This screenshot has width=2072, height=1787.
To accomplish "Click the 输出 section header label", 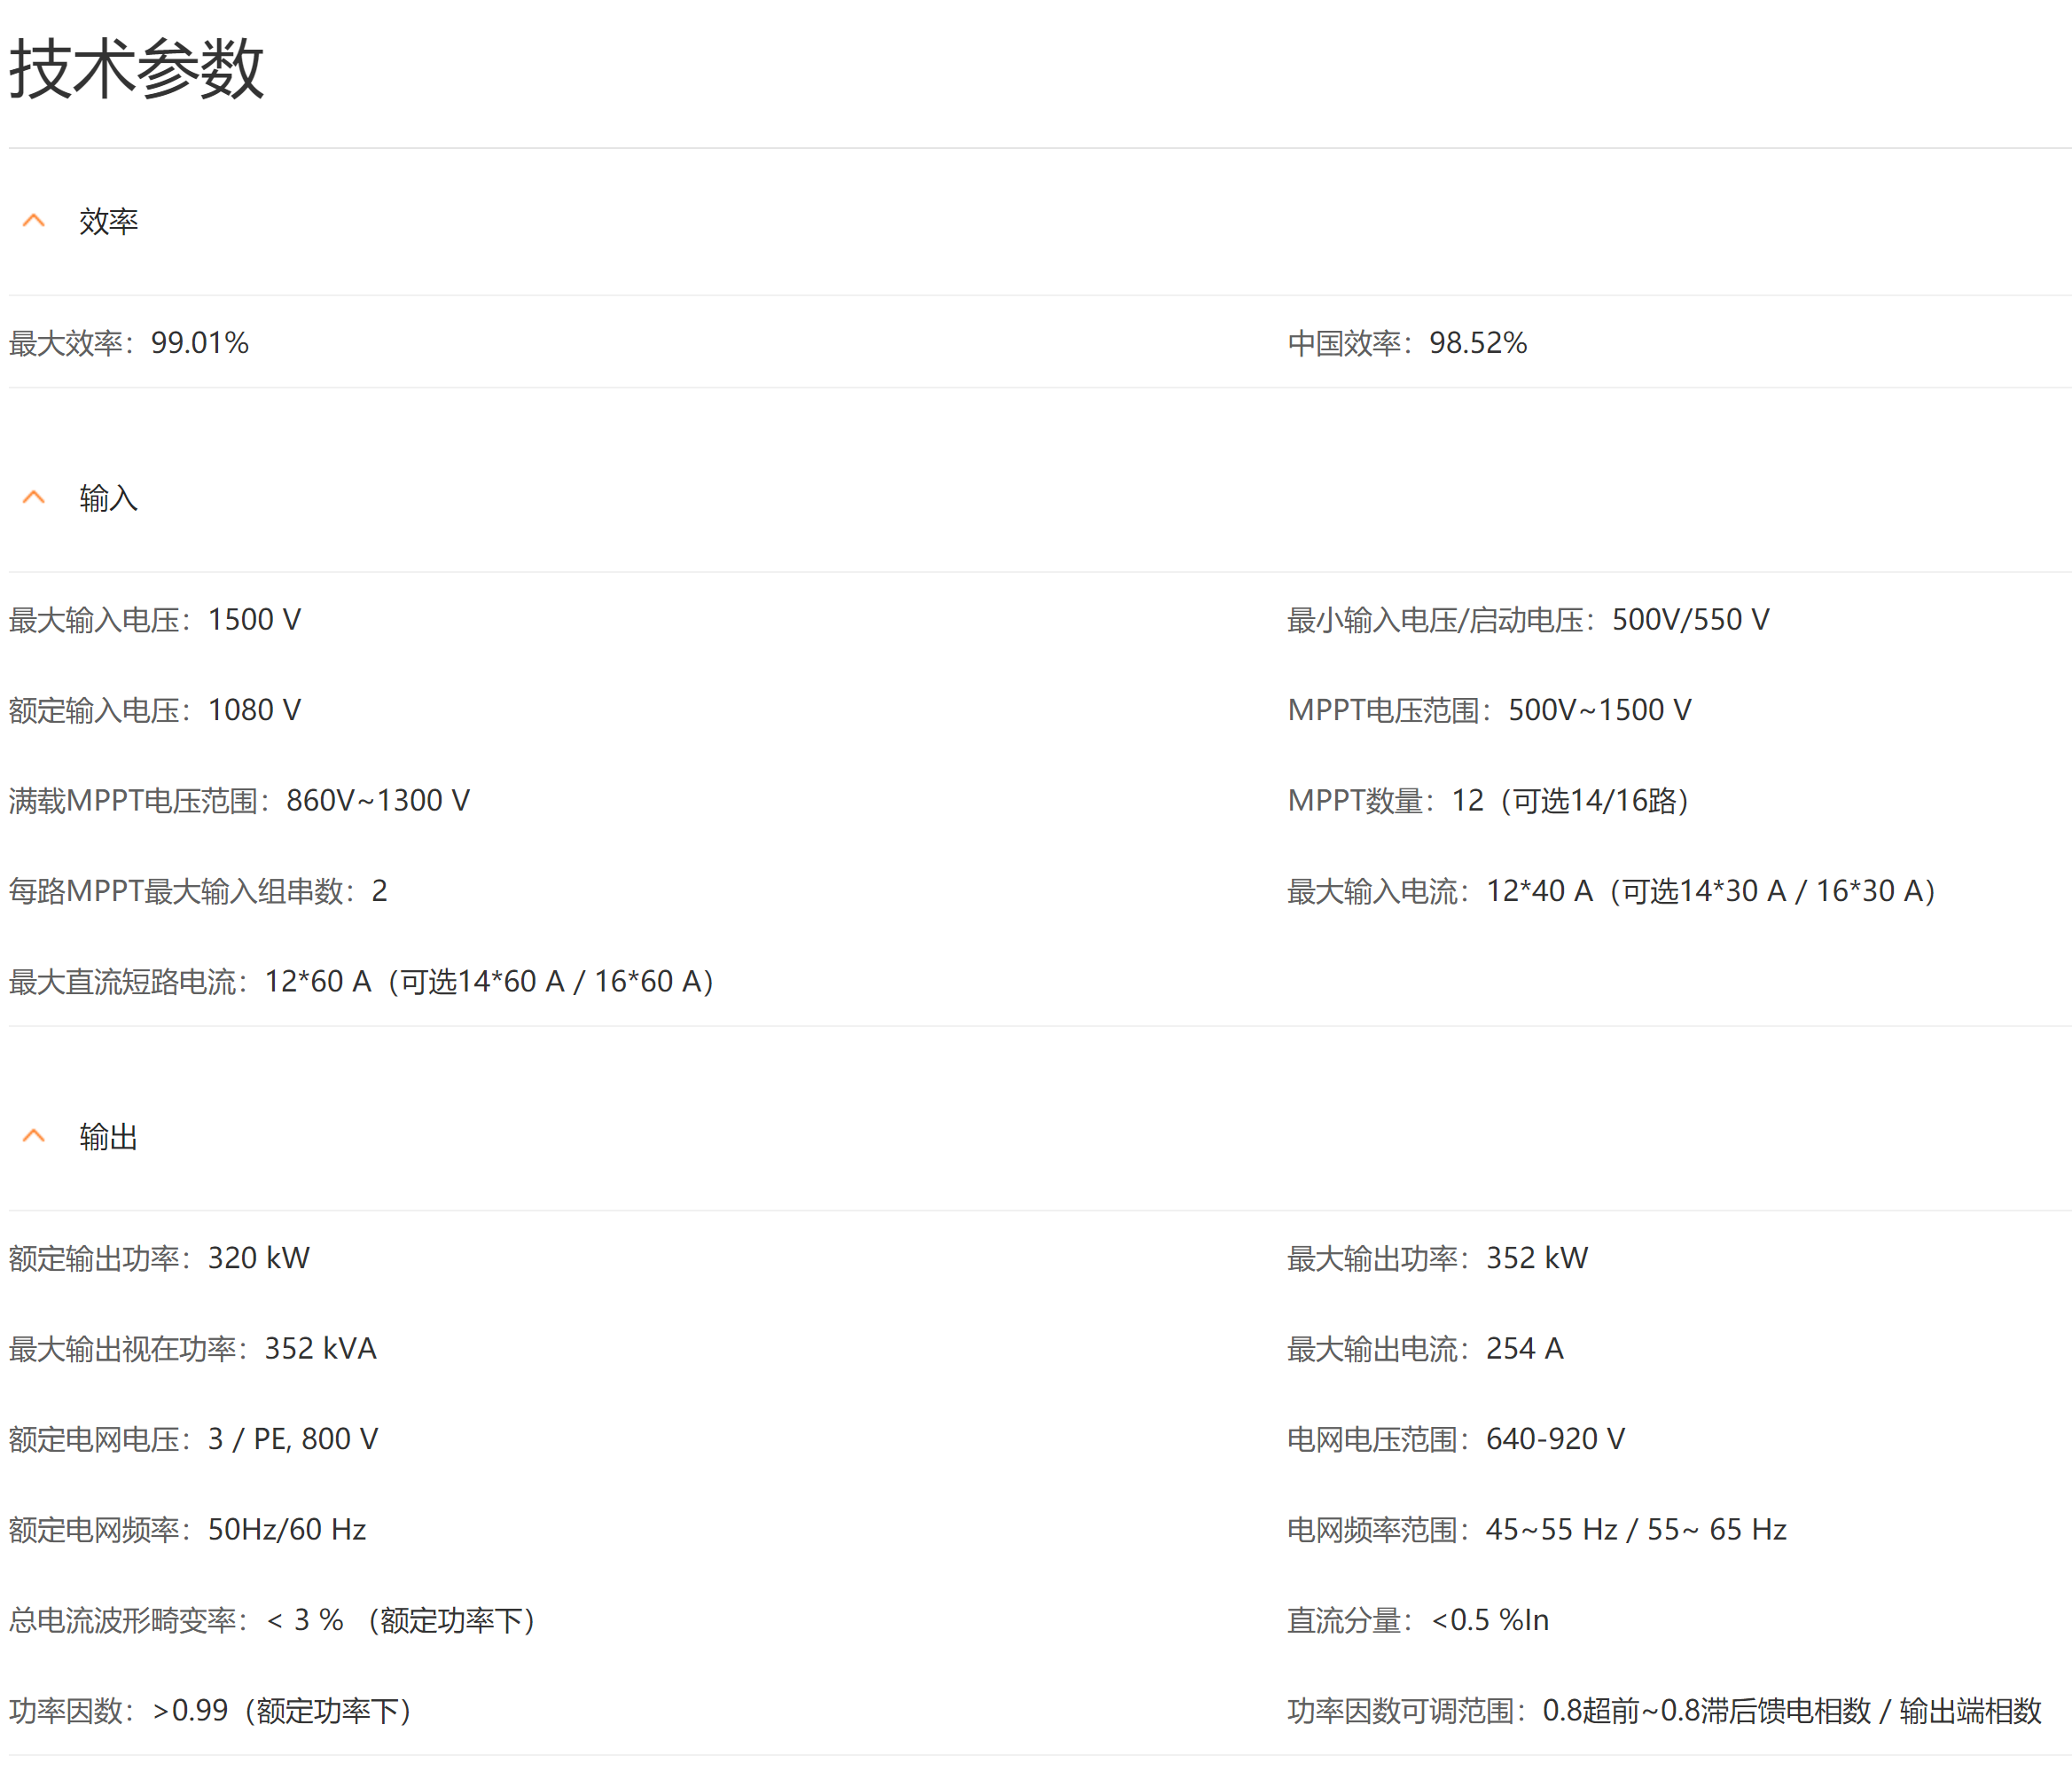I will pos(108,1137).
